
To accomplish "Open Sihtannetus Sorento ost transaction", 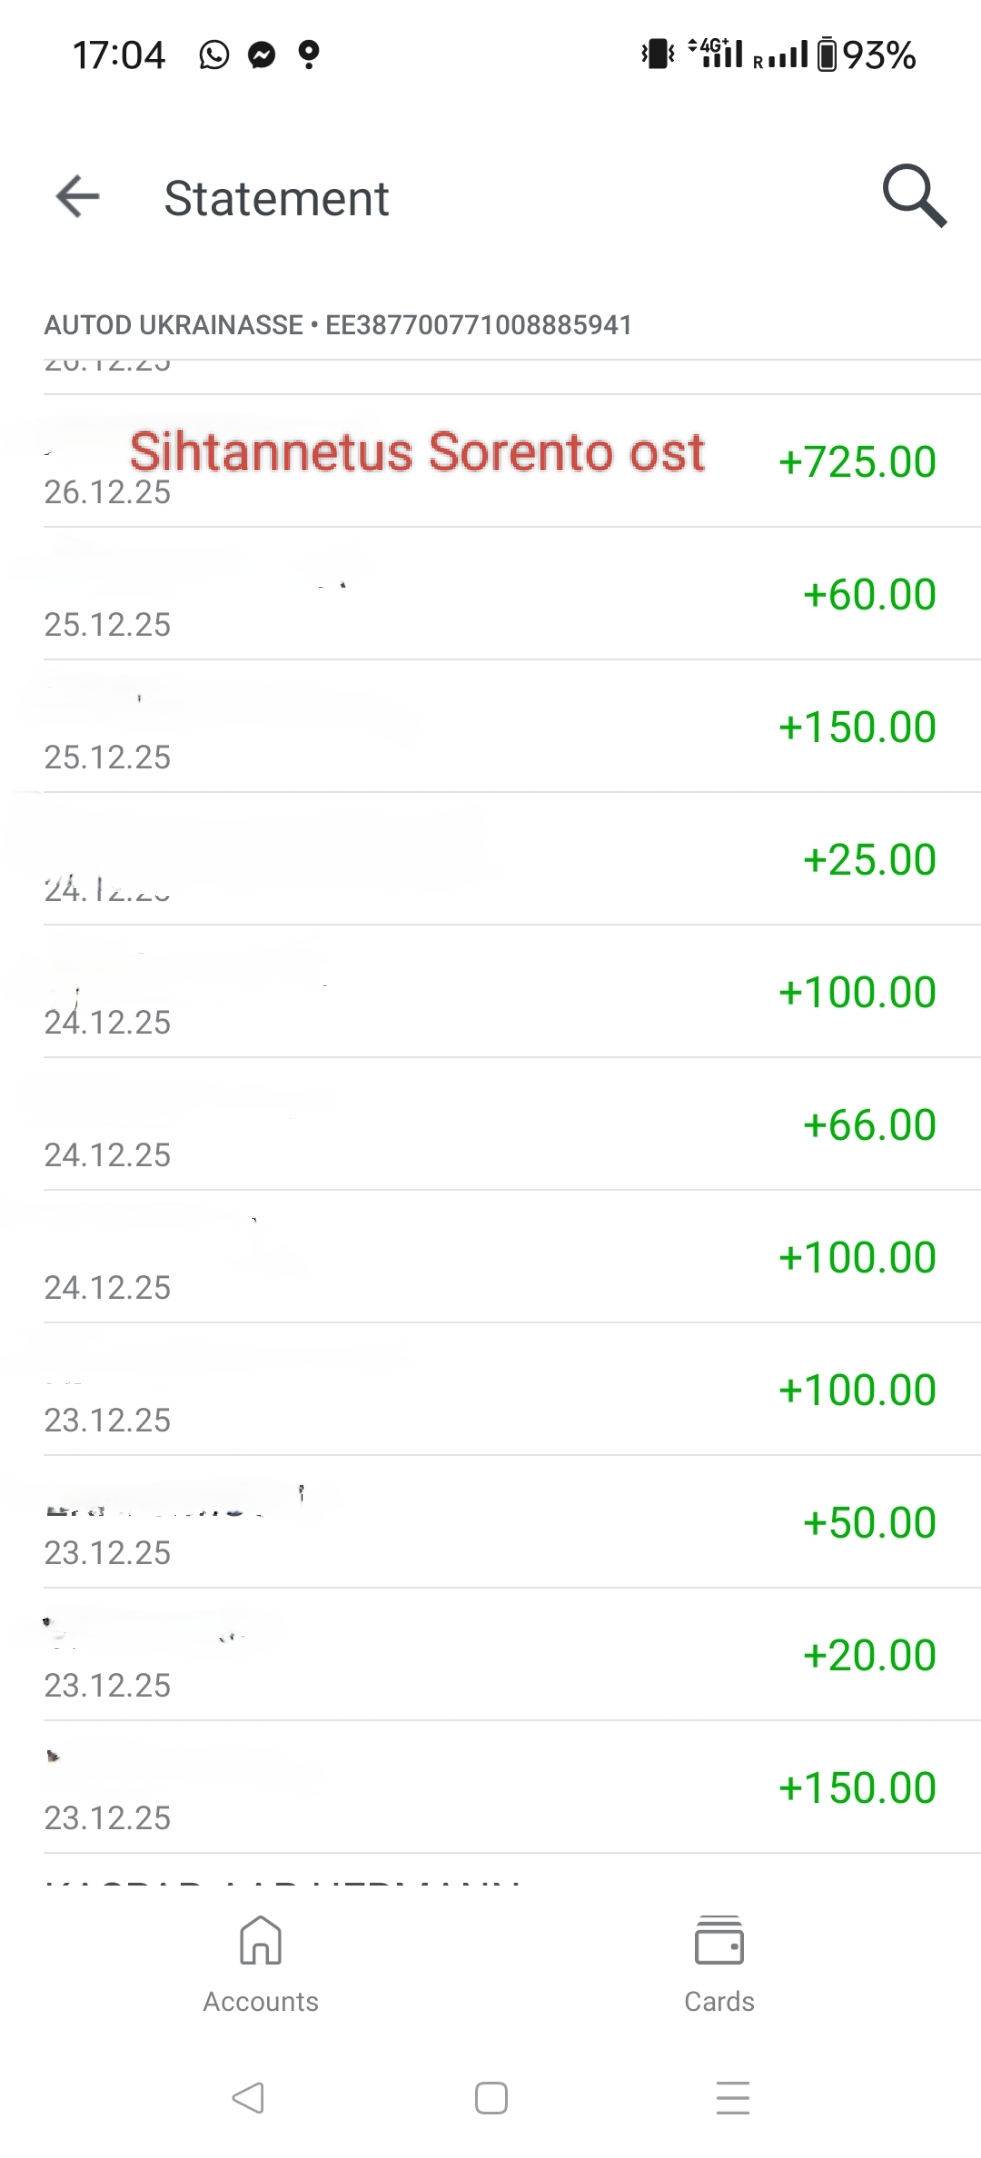I will 417,452.
